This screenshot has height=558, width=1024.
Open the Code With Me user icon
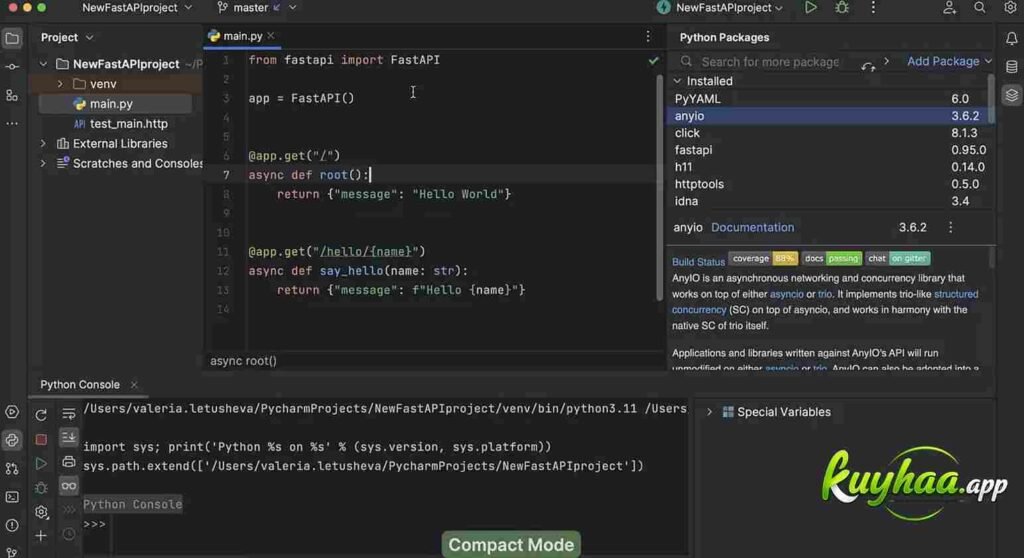[x=949, y=8]
